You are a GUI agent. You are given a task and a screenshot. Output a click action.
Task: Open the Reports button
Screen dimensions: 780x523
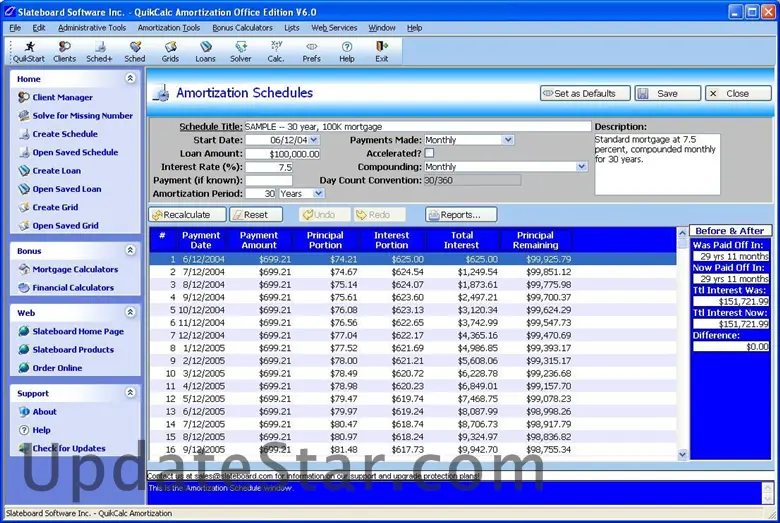461,215
